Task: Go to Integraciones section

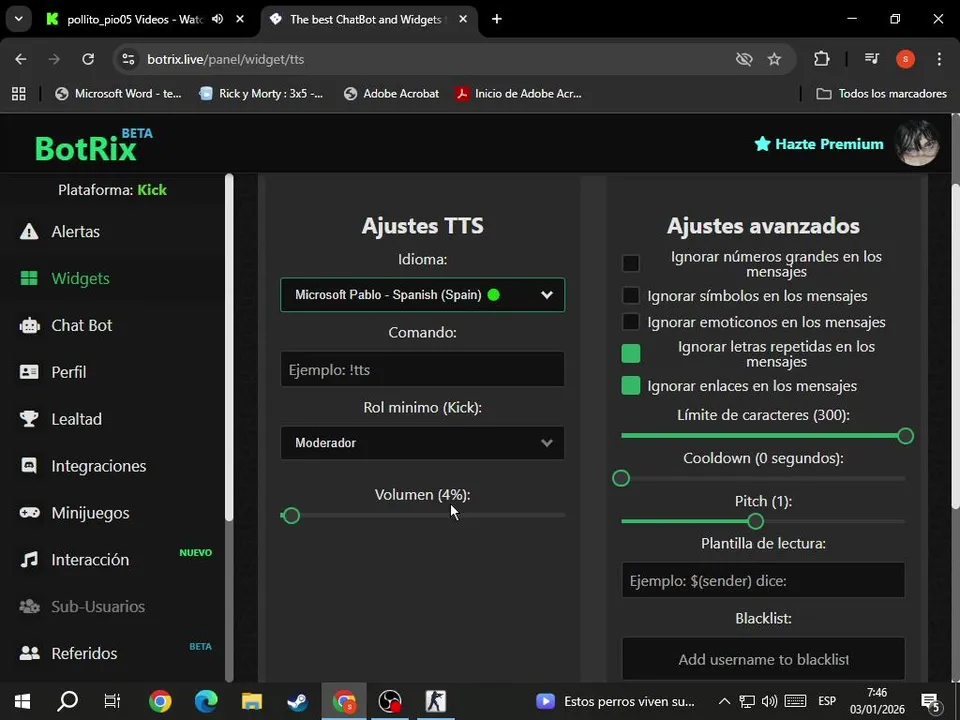Action: (99, 466)
